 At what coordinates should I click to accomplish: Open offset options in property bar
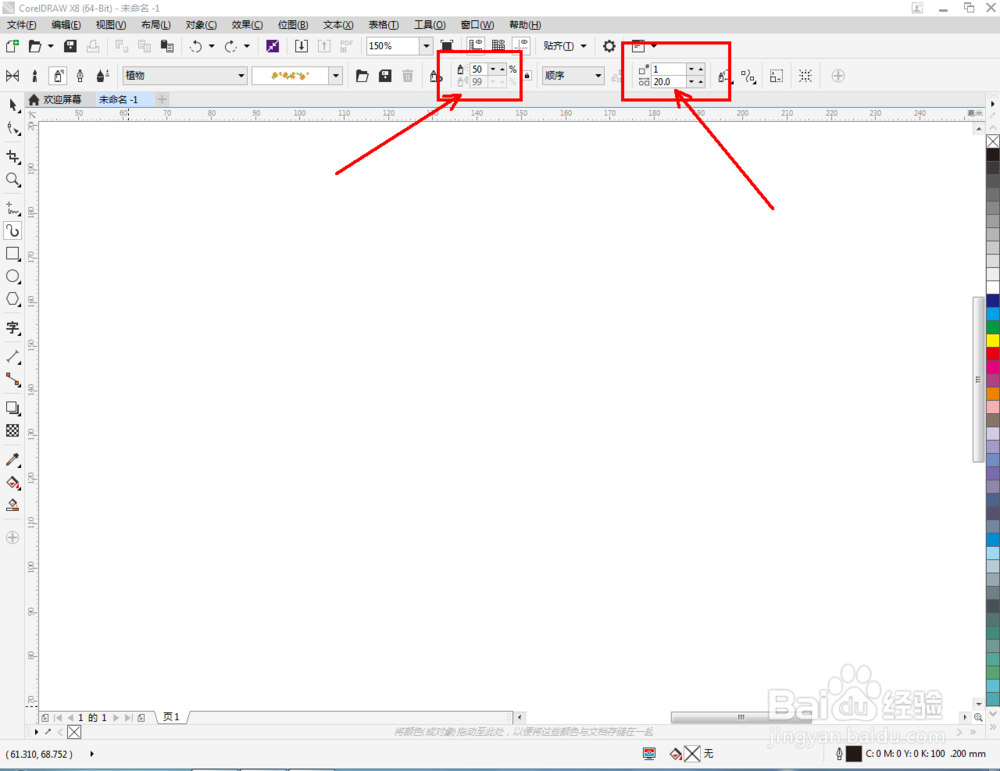(x=749, y=77)
